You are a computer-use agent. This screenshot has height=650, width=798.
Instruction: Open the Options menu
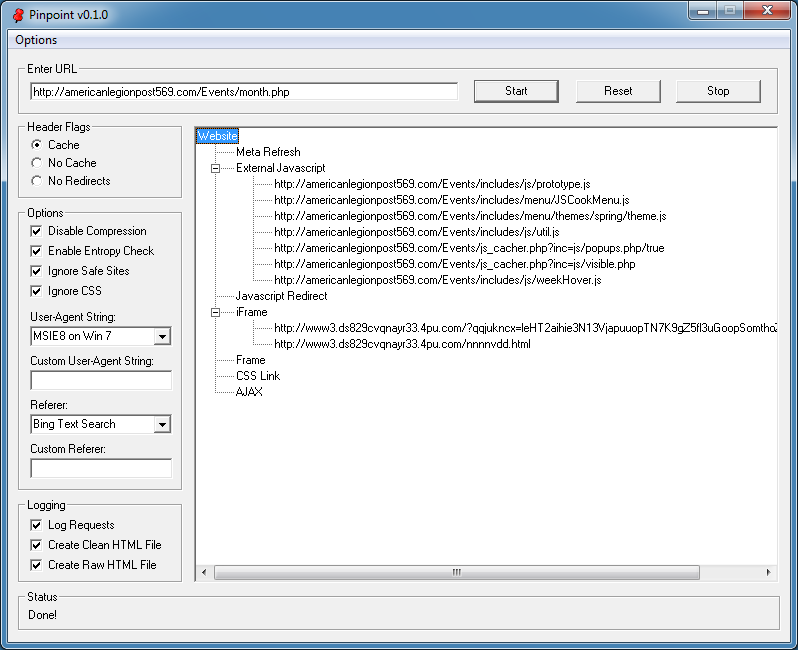[36, 40]
